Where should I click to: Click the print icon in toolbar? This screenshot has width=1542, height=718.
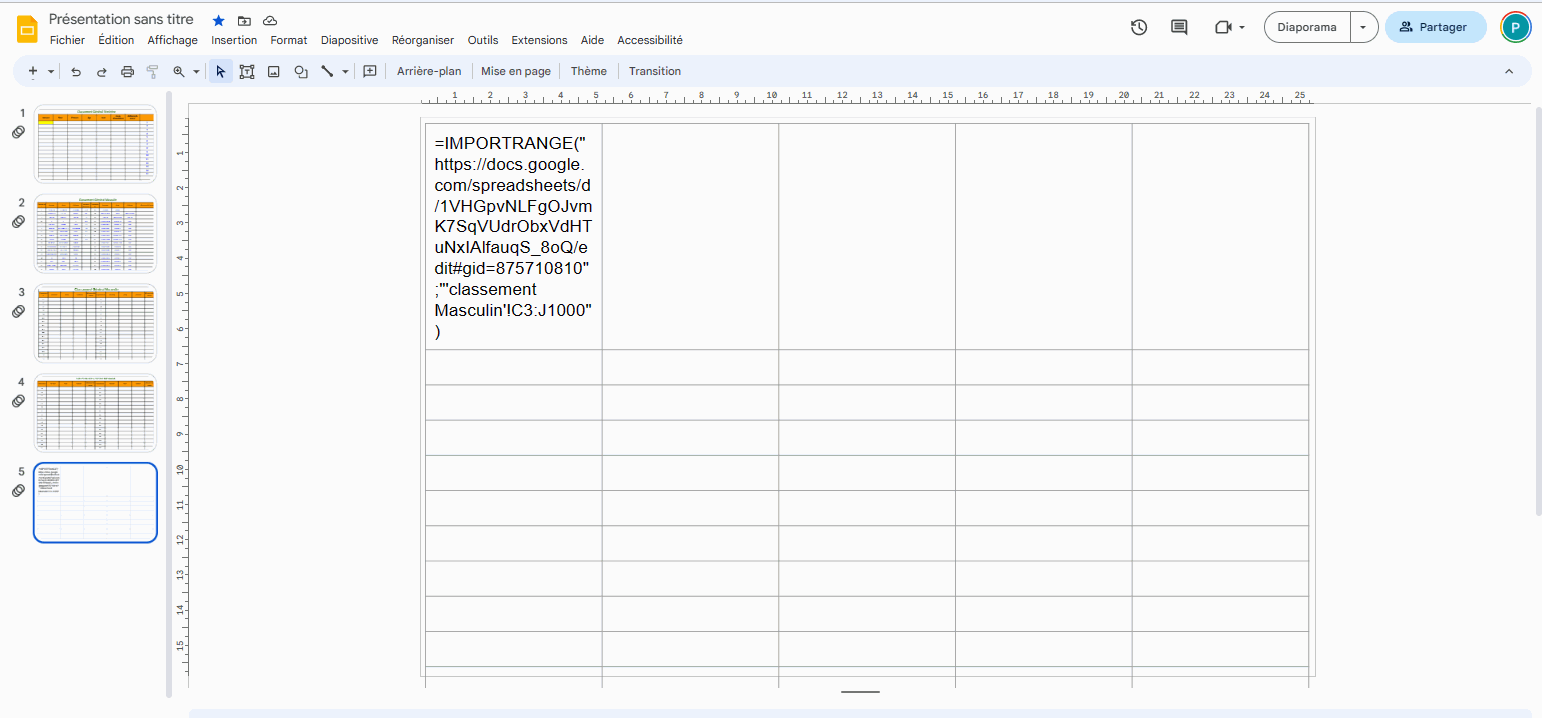point(127,72)
